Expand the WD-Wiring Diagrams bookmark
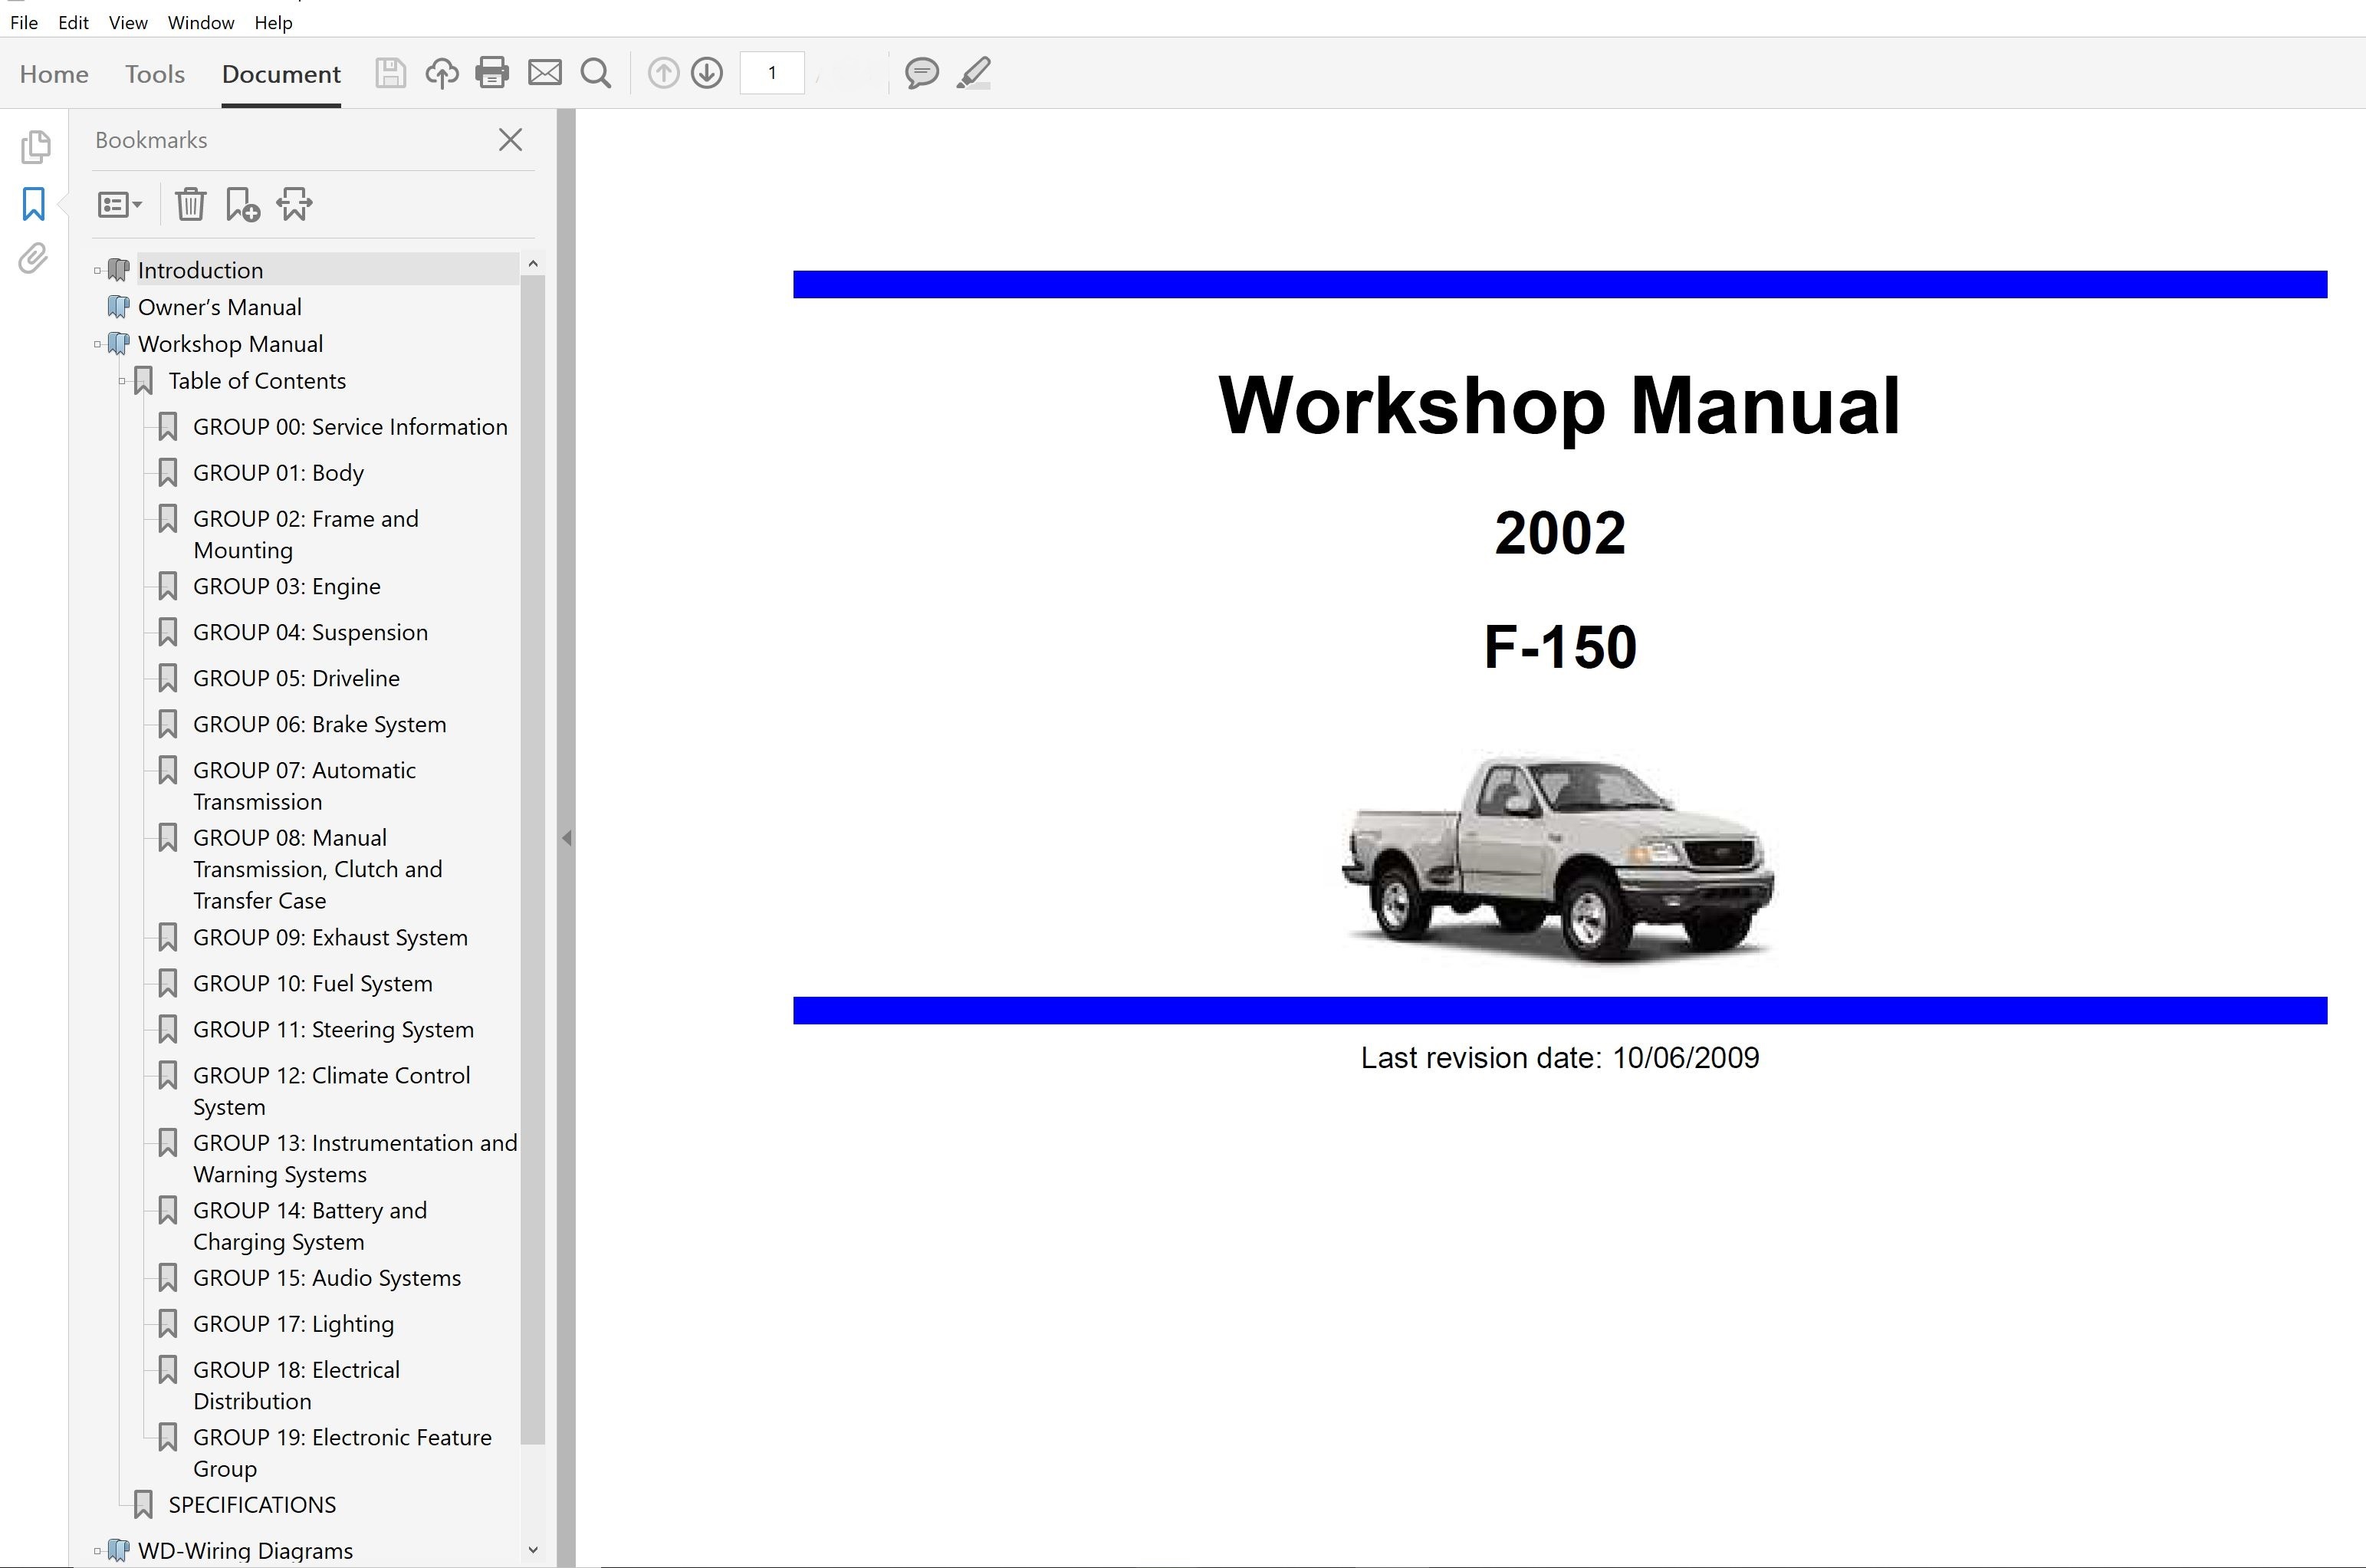The height and width of the screenshot is (1568, 2366). click(x=97, y=1551)
